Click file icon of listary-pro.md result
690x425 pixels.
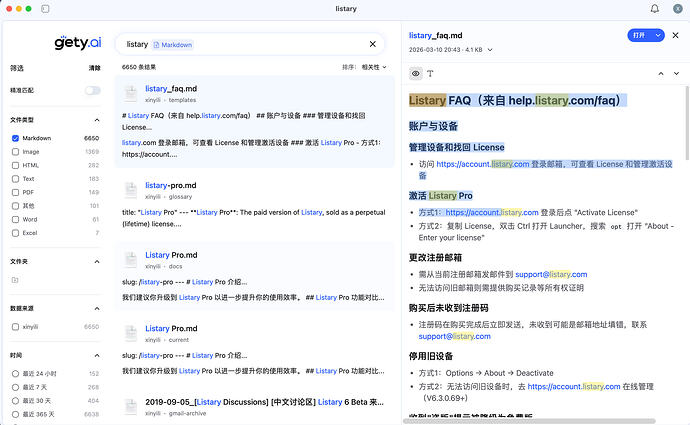pyautogui.click(x=131, y=191)
